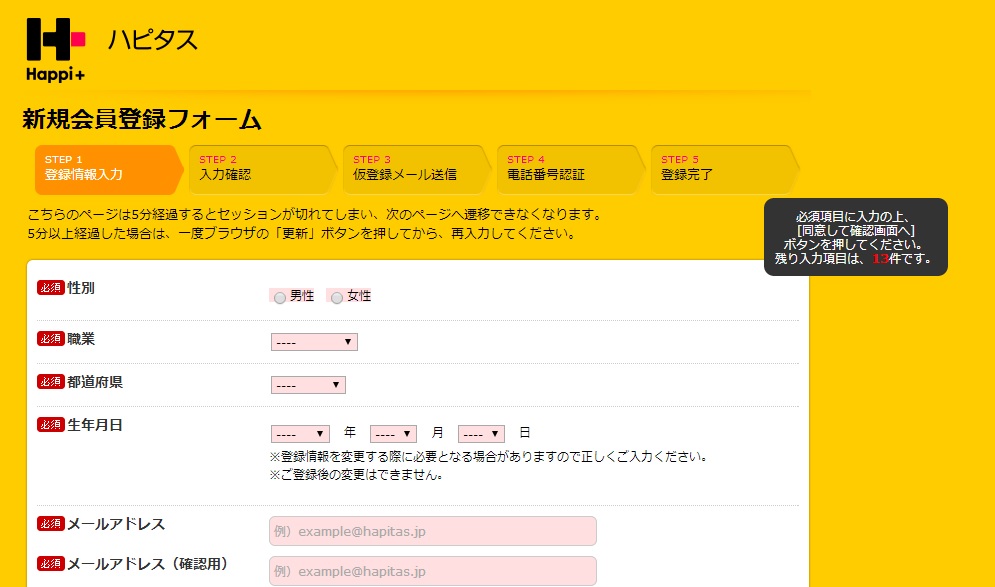The image size is (995, 587).
Task: Click STEP 4 電話番号認証 tab
Action: click(571, 169)
